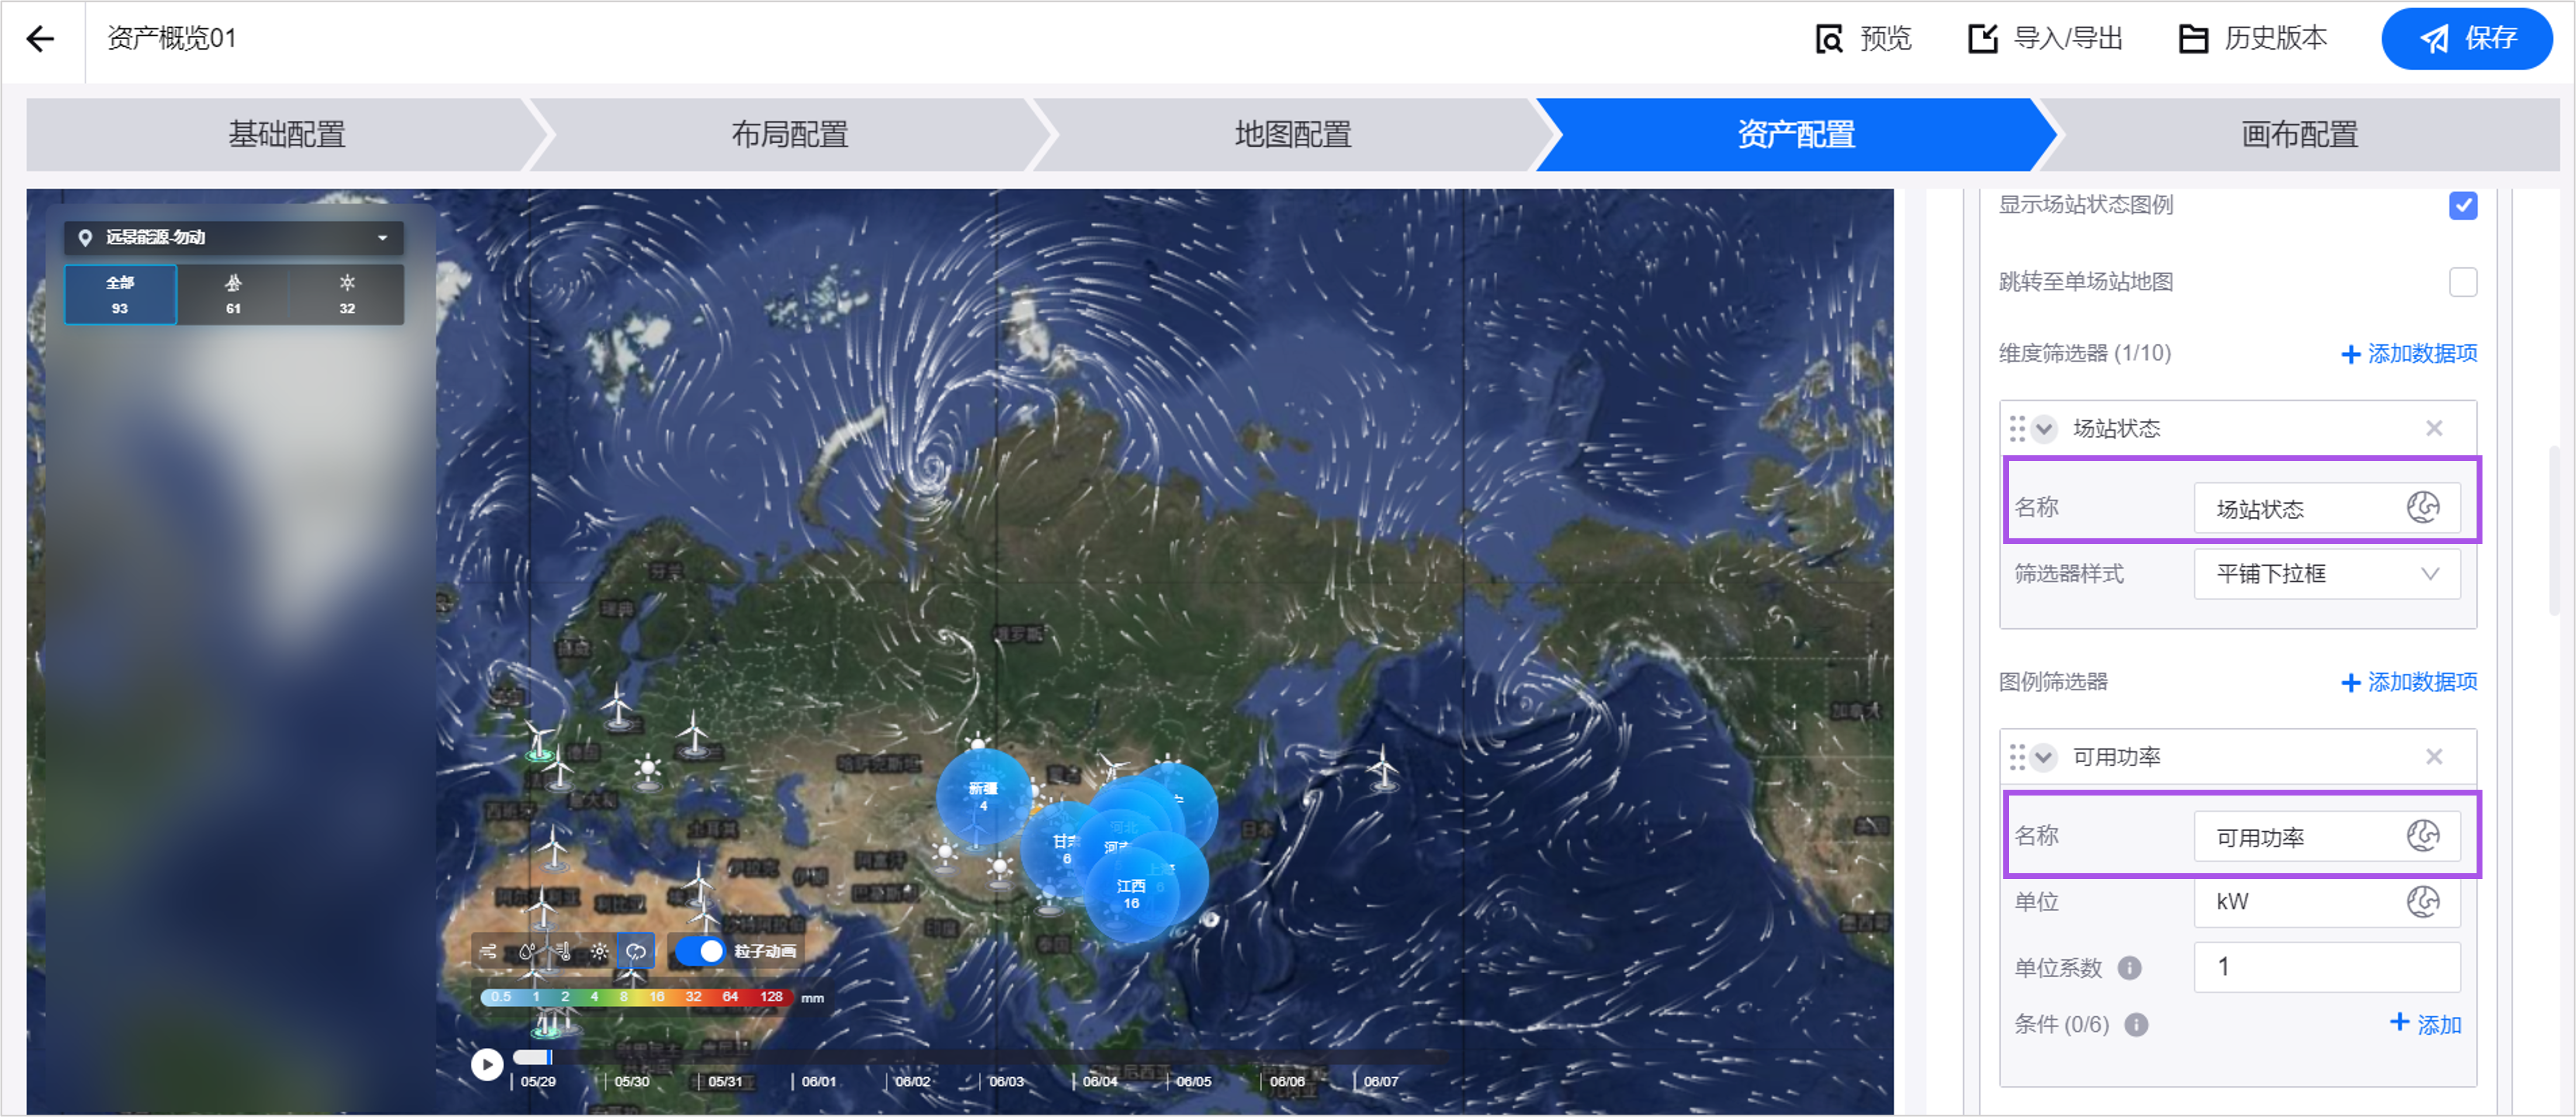
Task: Select the humidity droplet layer icon
Action: click(527, 951)
